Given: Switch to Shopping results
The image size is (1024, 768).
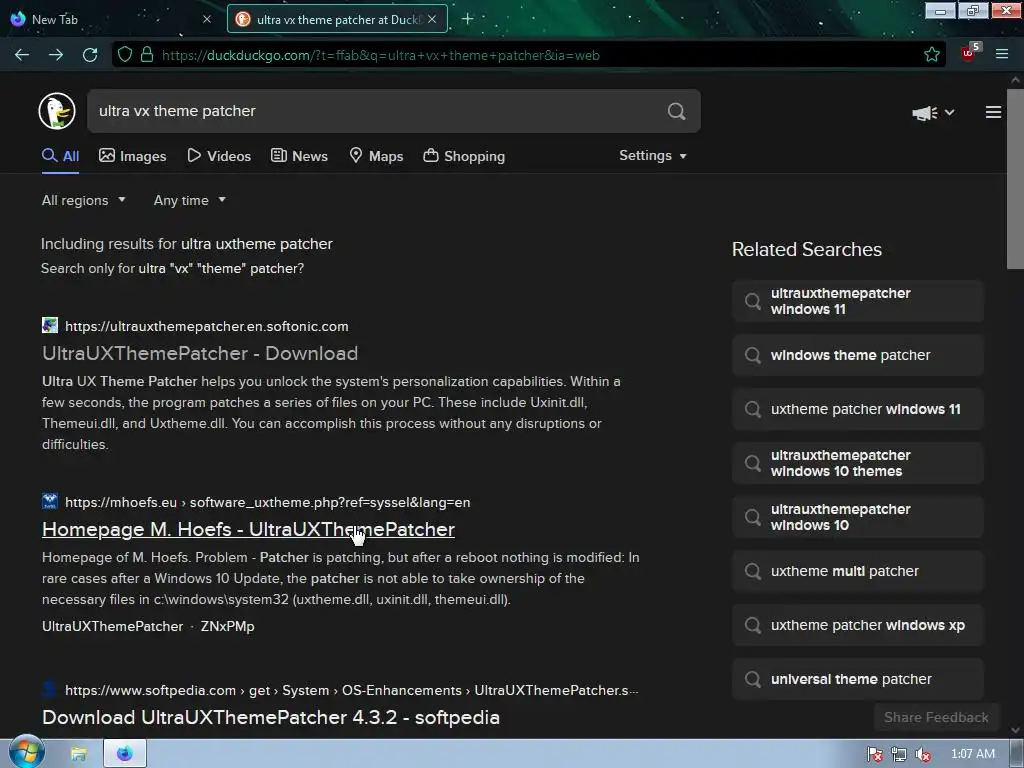Looking at the screenshot, I should pos(464,156).
